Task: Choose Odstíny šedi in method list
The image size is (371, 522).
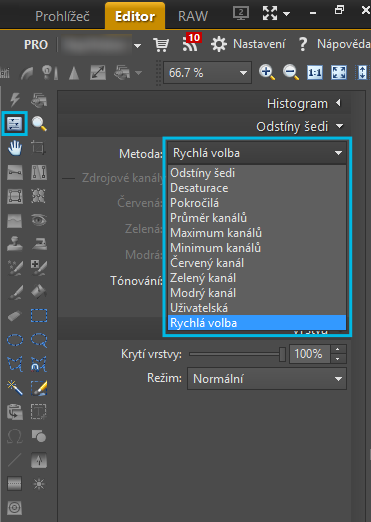Action: click(x=257, y=173)
